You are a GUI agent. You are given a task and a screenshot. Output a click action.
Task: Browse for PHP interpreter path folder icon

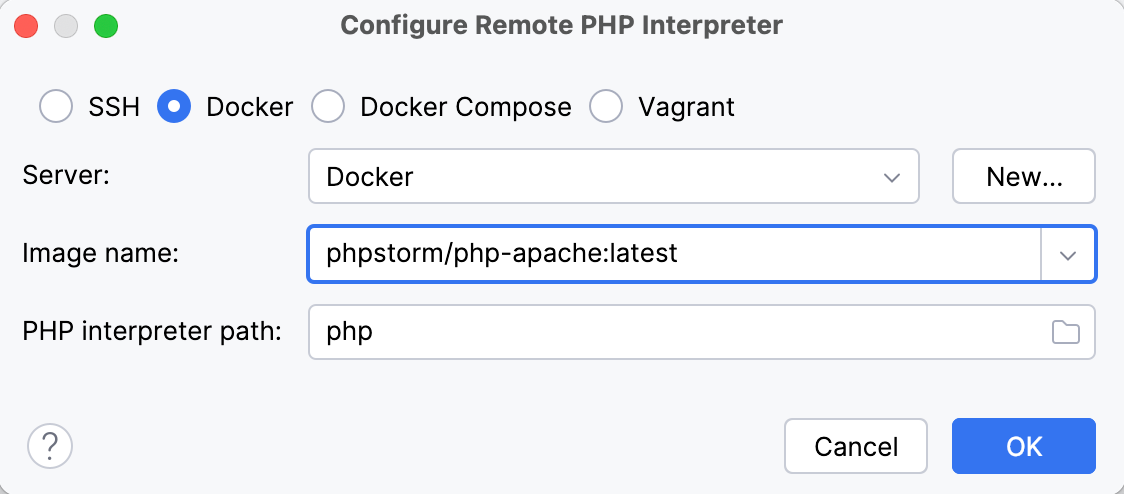click(1066, 332)
